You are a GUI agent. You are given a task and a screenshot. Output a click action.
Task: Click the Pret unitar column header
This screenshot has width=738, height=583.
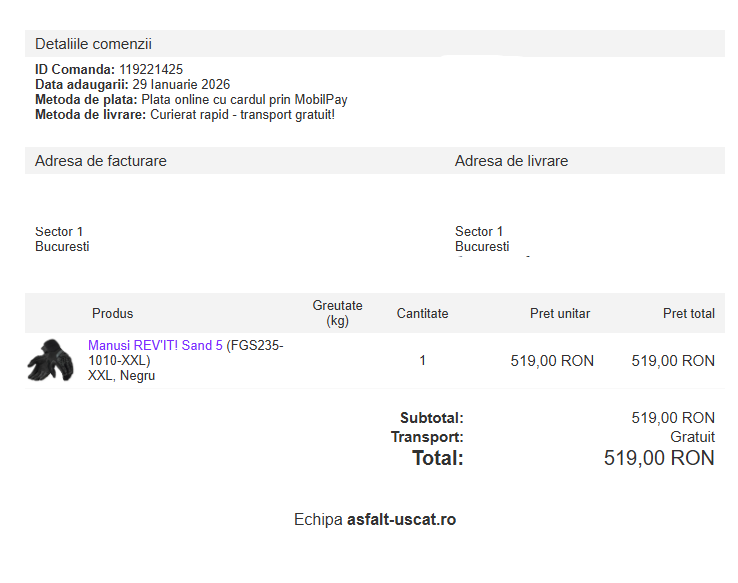point(559,313)
